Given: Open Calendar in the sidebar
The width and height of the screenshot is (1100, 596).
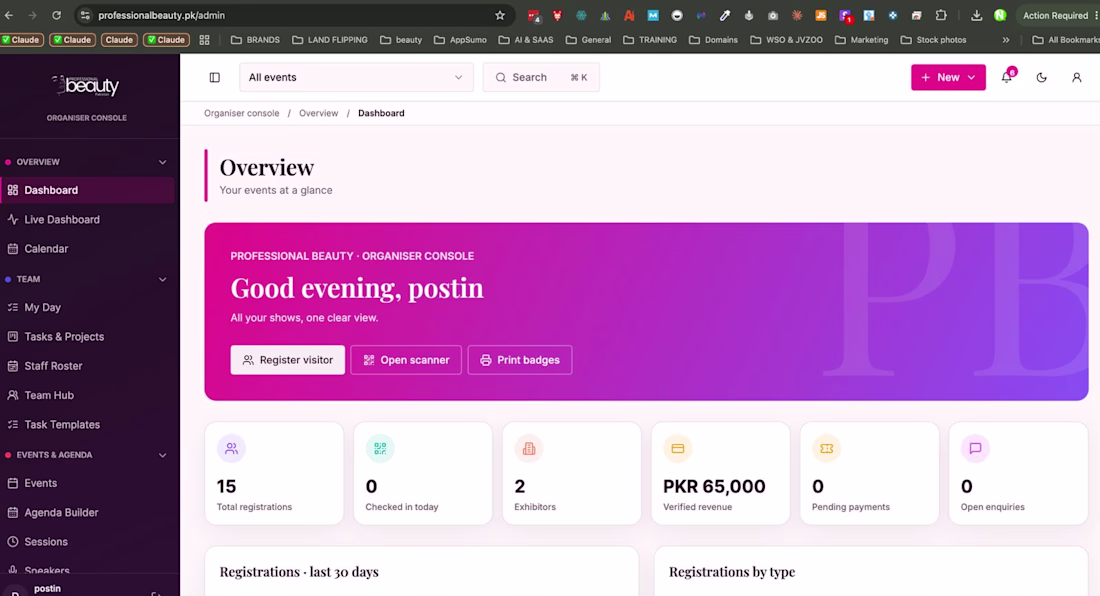Looking at the screenshot, I should pyautogui.click(x=88, y=249).
